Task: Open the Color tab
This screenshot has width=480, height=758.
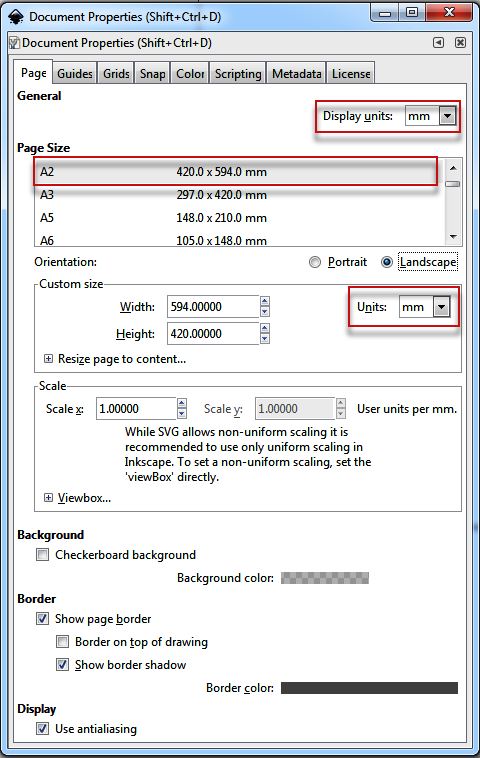Action: (x=190, y=74)
